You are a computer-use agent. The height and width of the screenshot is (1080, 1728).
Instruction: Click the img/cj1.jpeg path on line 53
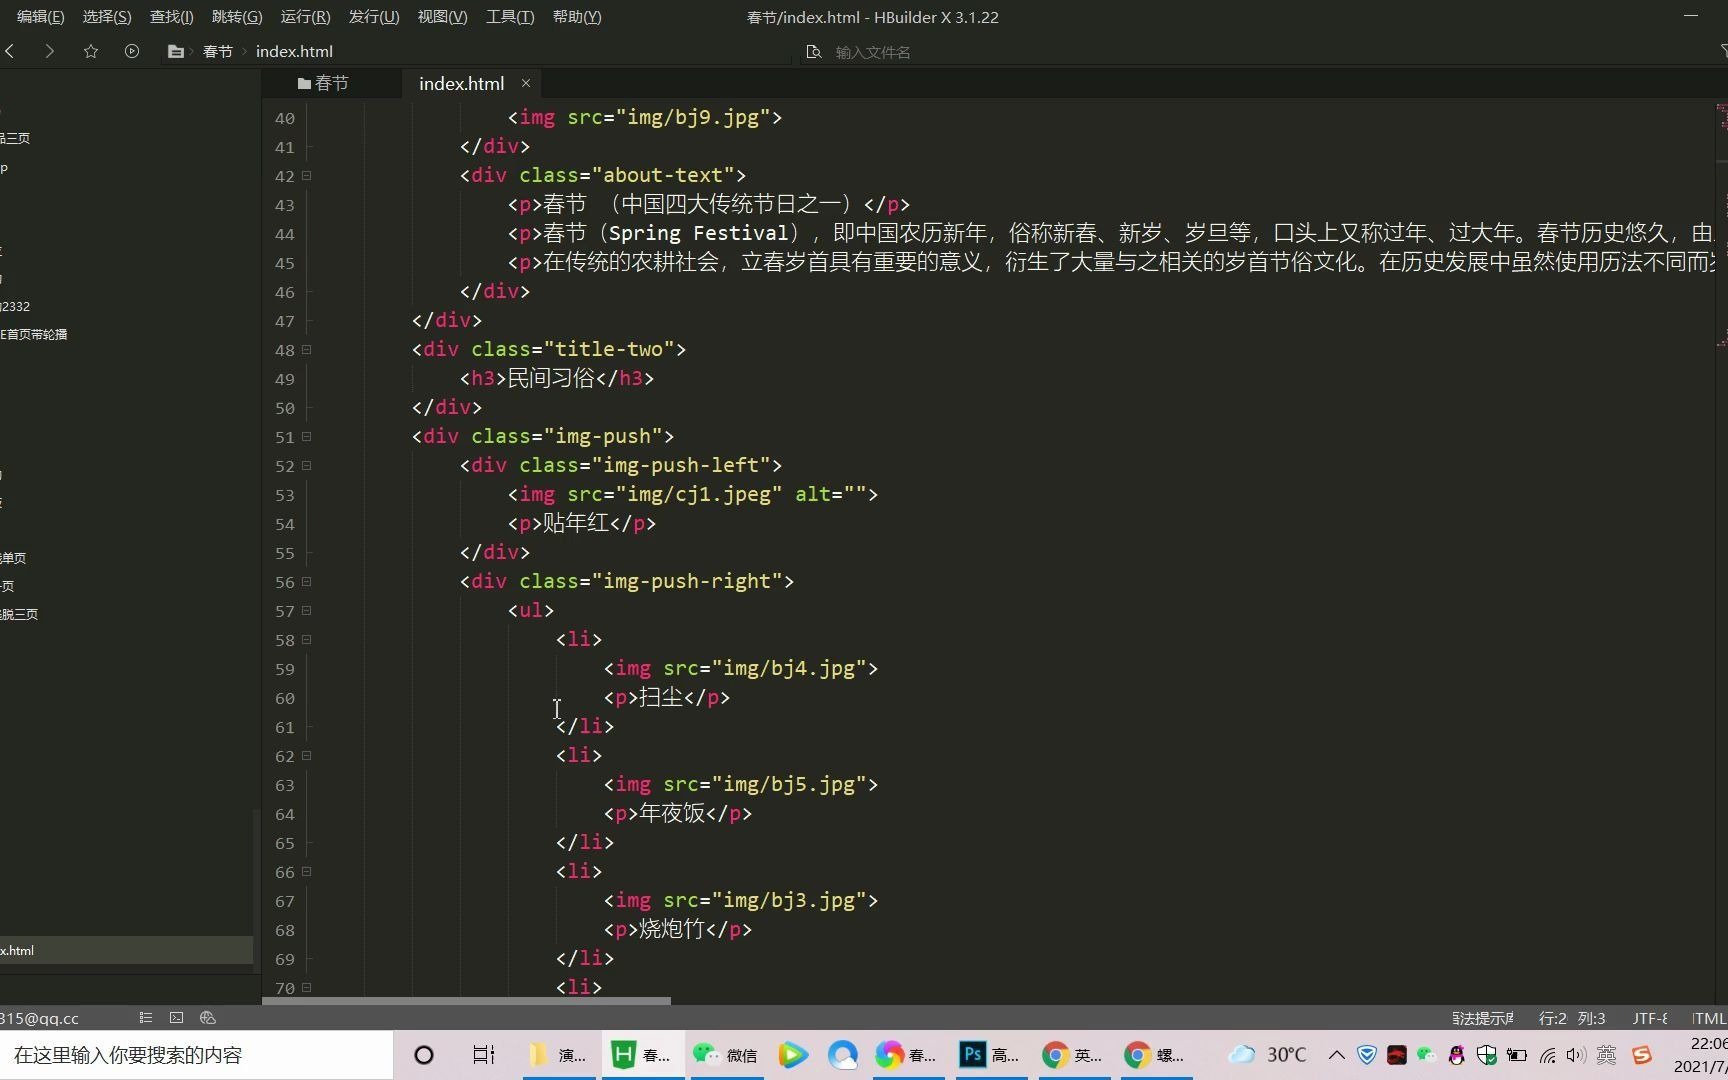699,494
